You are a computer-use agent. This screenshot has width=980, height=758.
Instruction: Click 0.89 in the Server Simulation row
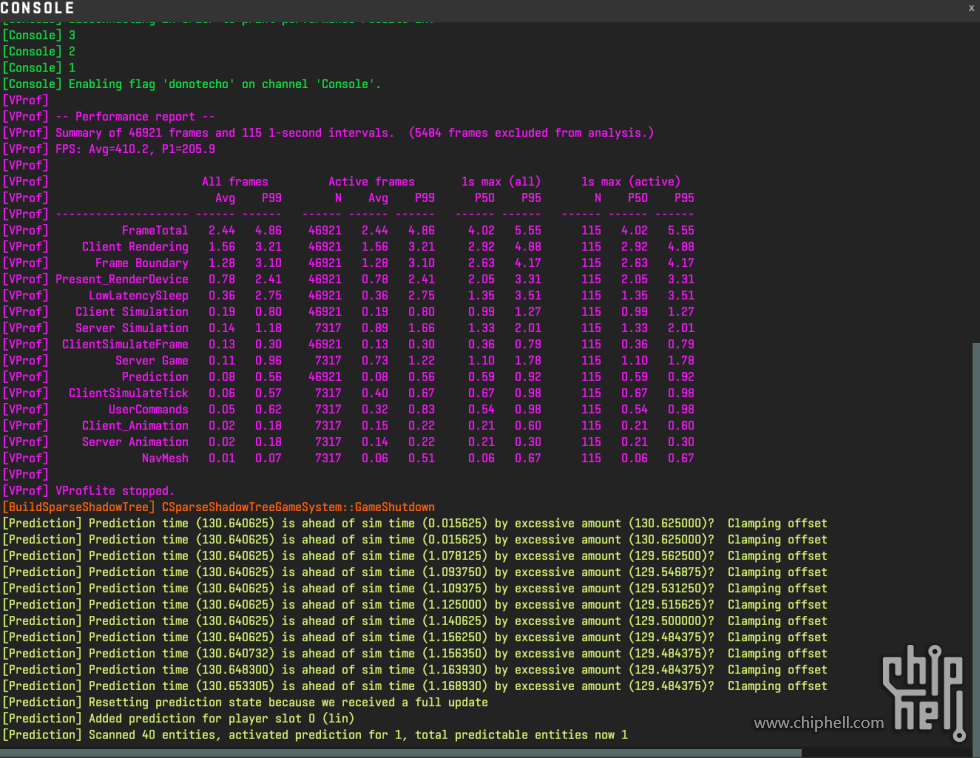point(375,327)
